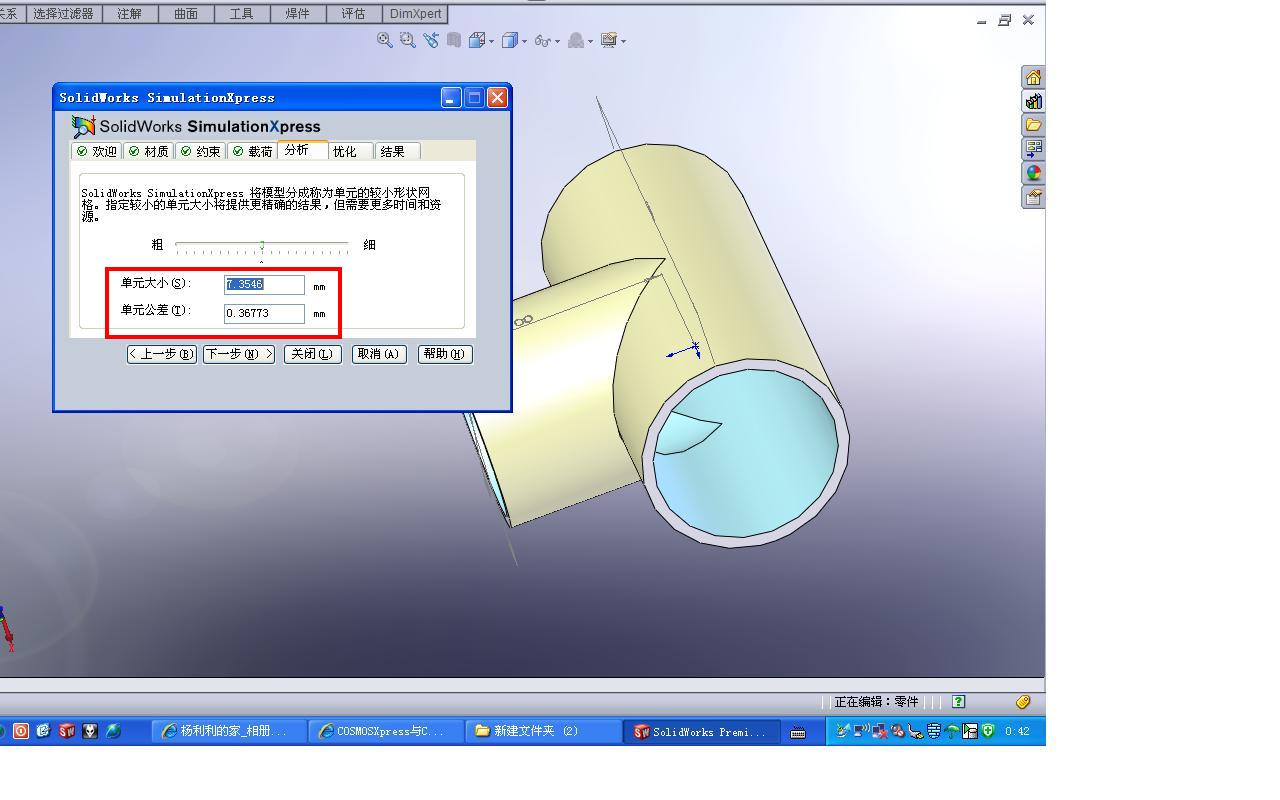Open the SolidWorks Resources home icon
Screen dimensions: 1280x800
click(x=1033, y=77)
